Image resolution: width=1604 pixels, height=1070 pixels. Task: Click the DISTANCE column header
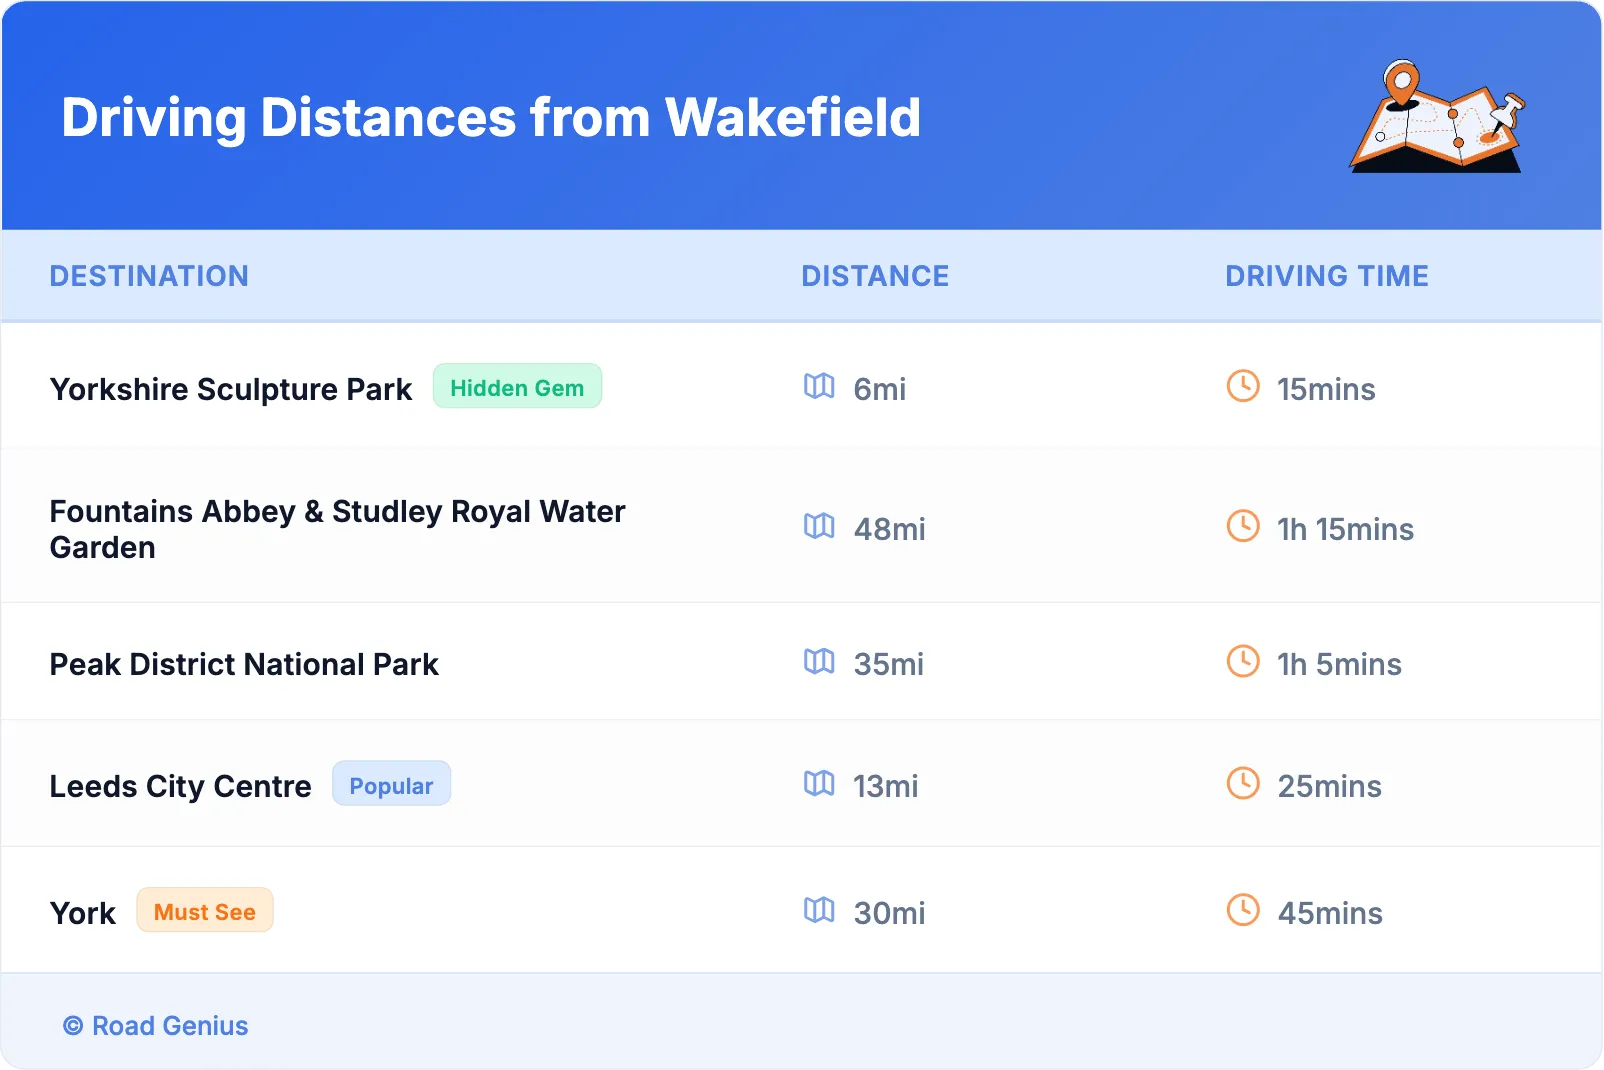click(x=875, y=276)
